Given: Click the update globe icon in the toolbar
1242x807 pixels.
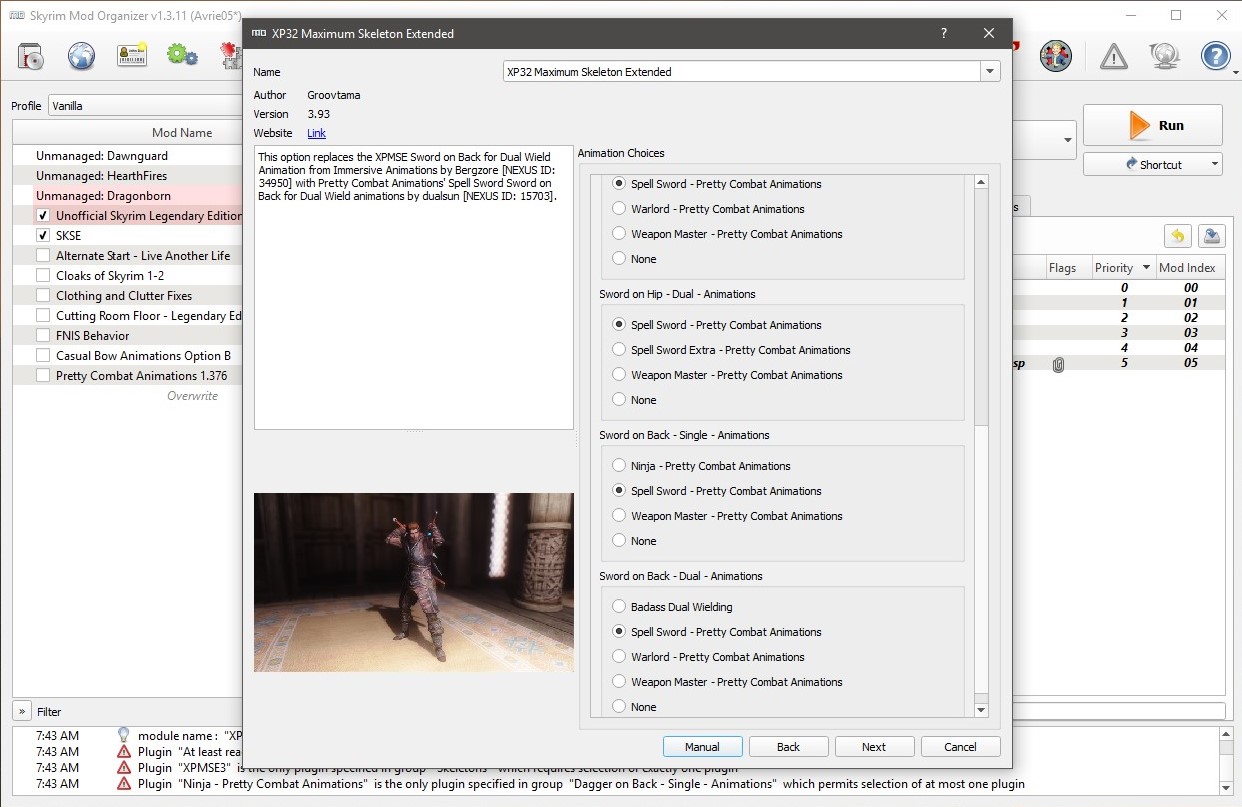Looking at the screenshot, I should (x=1164, y=56).
